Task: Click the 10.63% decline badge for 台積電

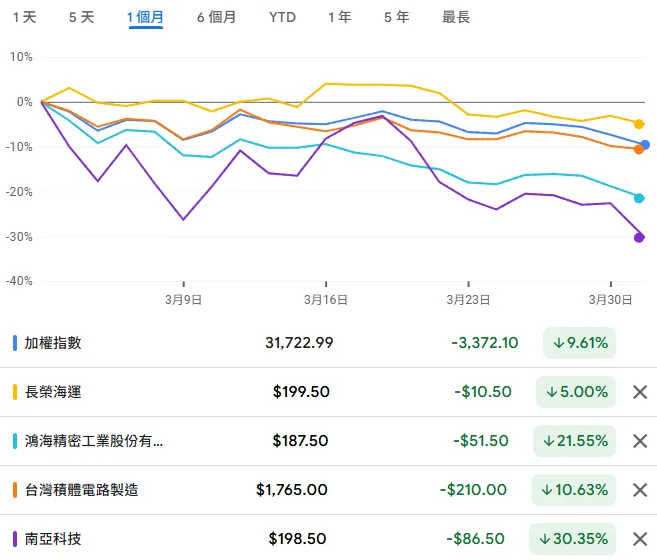Action: [574, 490]
